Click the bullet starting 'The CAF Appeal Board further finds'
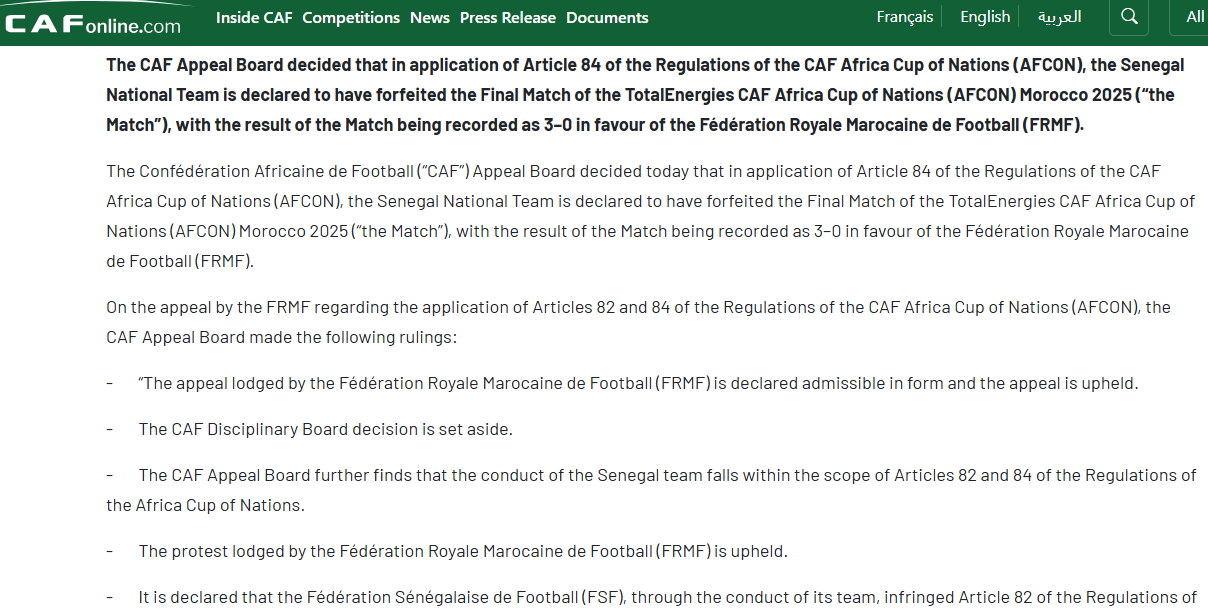The height and width of the screenshot is (613, 1208). tap(650, 490)
